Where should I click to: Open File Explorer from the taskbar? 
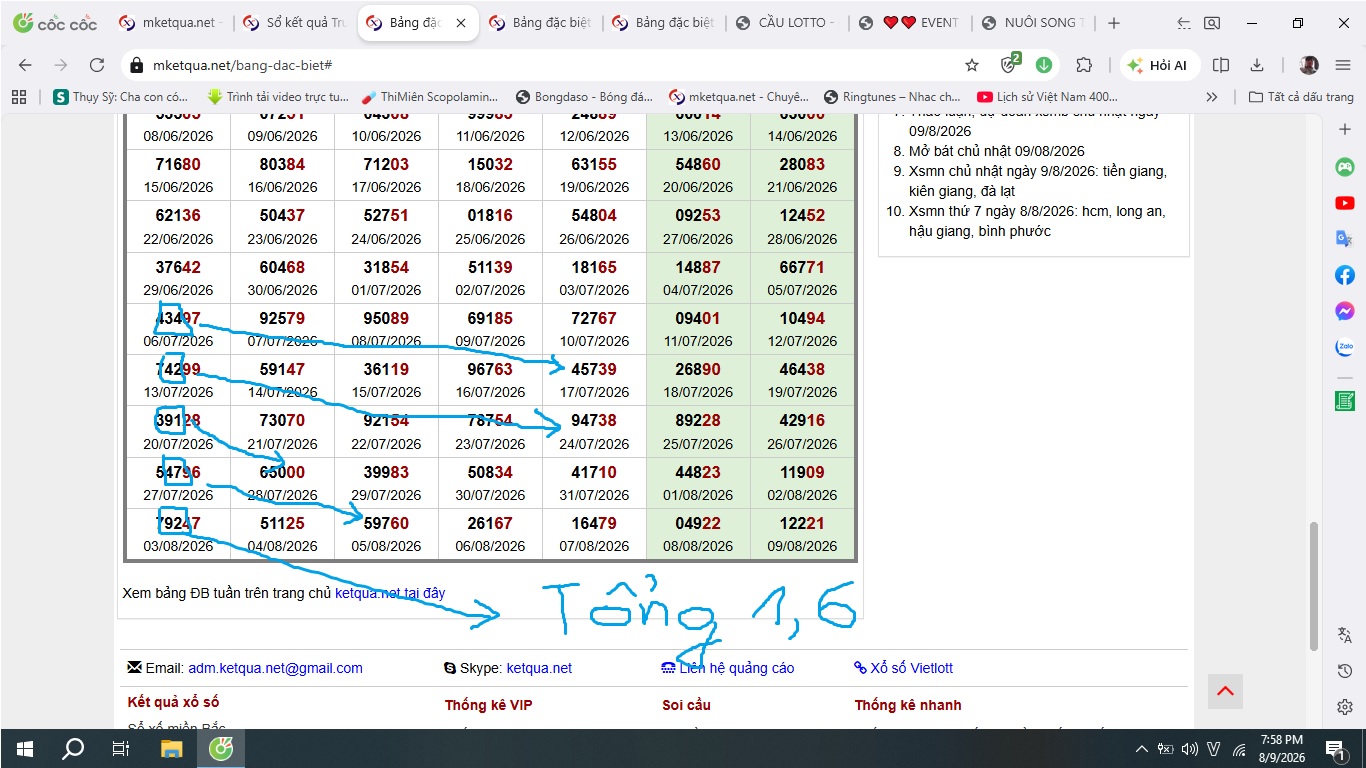click(172, 748)
